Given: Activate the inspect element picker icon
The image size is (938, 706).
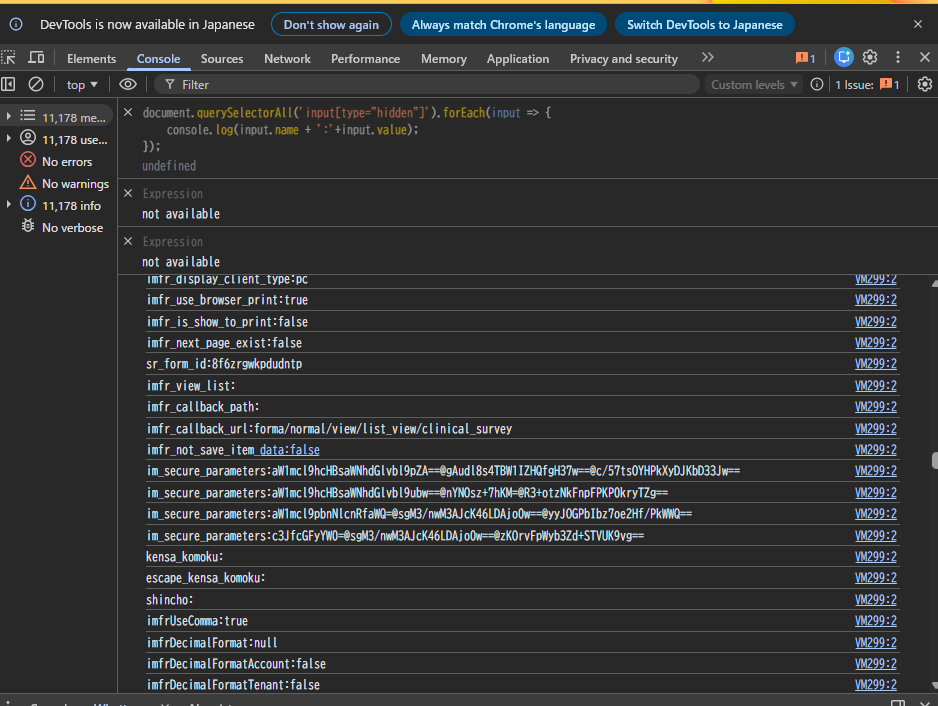Looking at the screenshot, I should (x=9, y=58).
